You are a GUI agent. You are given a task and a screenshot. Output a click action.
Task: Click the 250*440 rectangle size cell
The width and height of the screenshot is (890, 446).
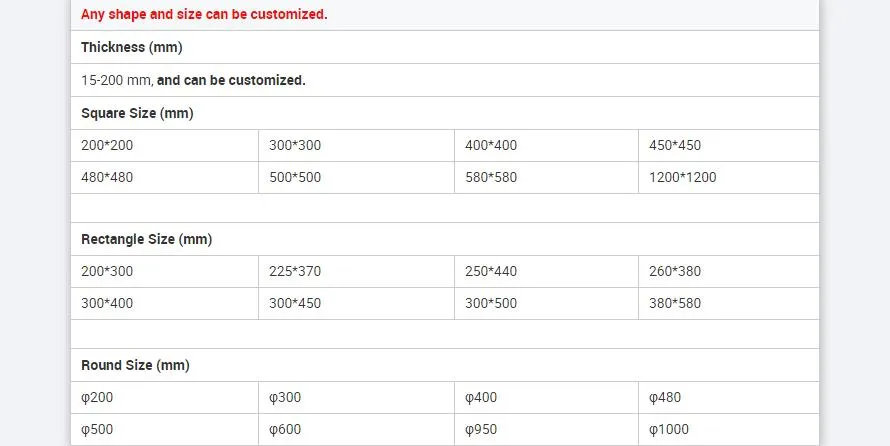(491, 271)
